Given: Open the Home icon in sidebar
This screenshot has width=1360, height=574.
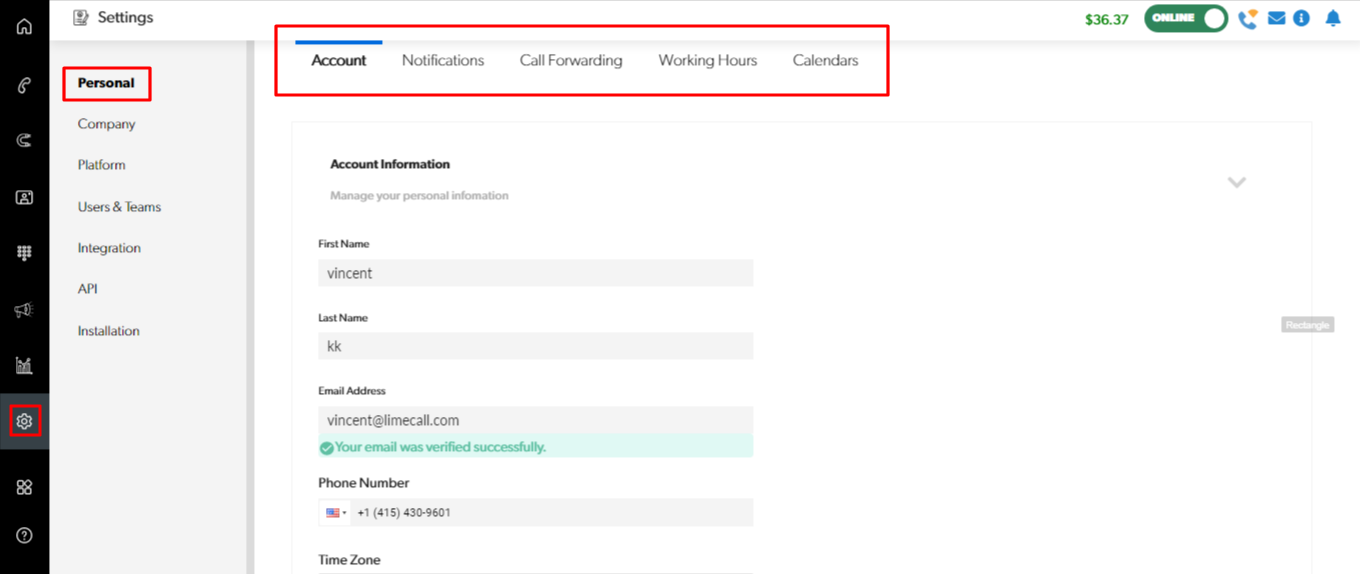Looking at the screenshot, I should pyautogui.click(x=24, y=27).
